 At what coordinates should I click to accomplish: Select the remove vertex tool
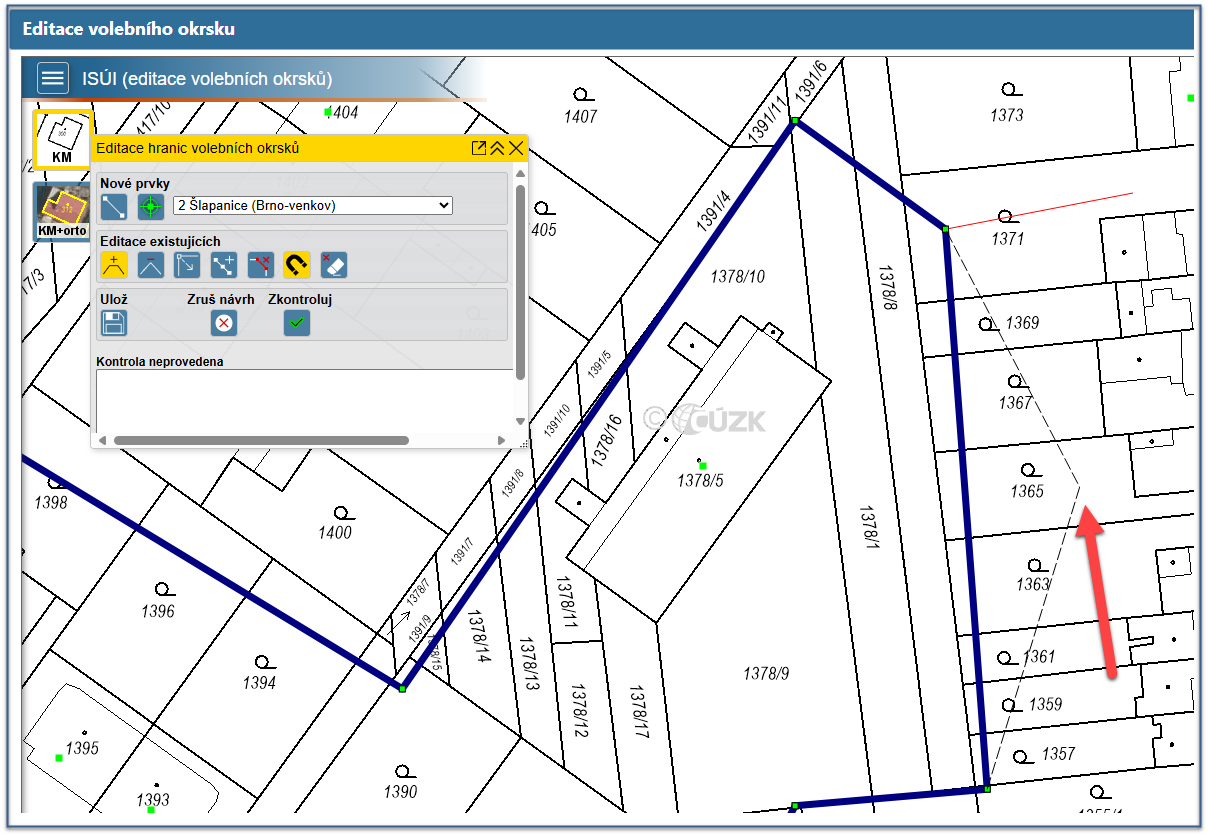(150, 265)
